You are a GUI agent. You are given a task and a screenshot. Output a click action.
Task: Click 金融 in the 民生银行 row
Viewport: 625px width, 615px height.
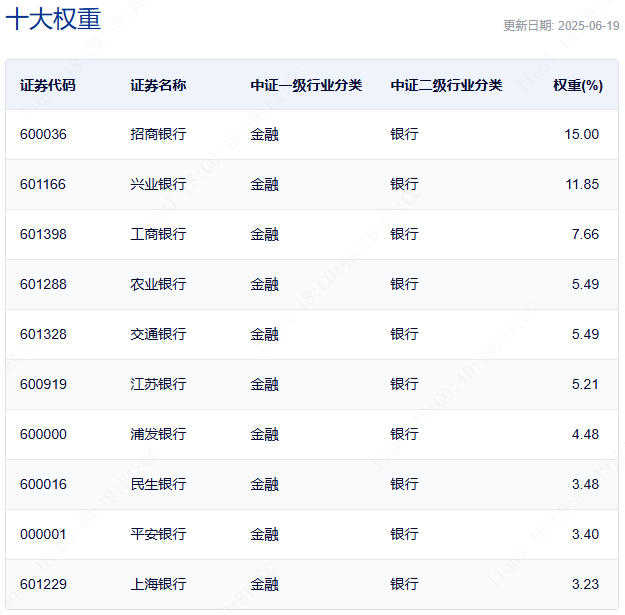pyautogui.click(x=264, y=484)
